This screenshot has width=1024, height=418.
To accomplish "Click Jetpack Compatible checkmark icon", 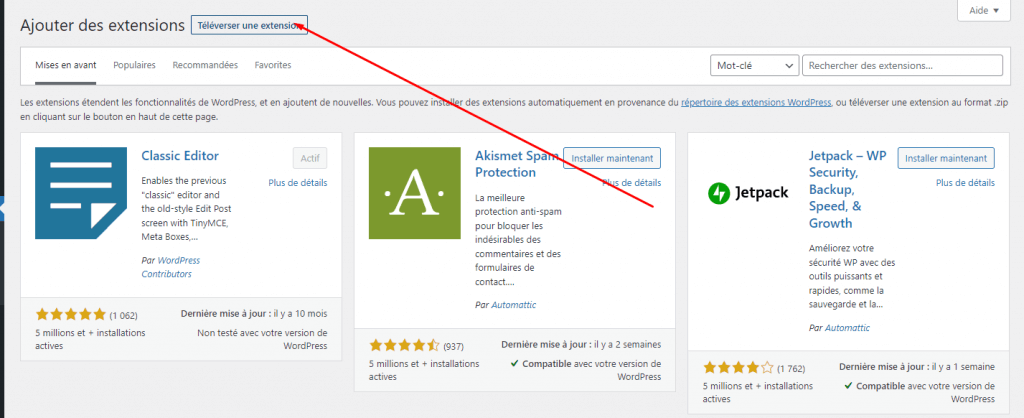I will (848, 387).
